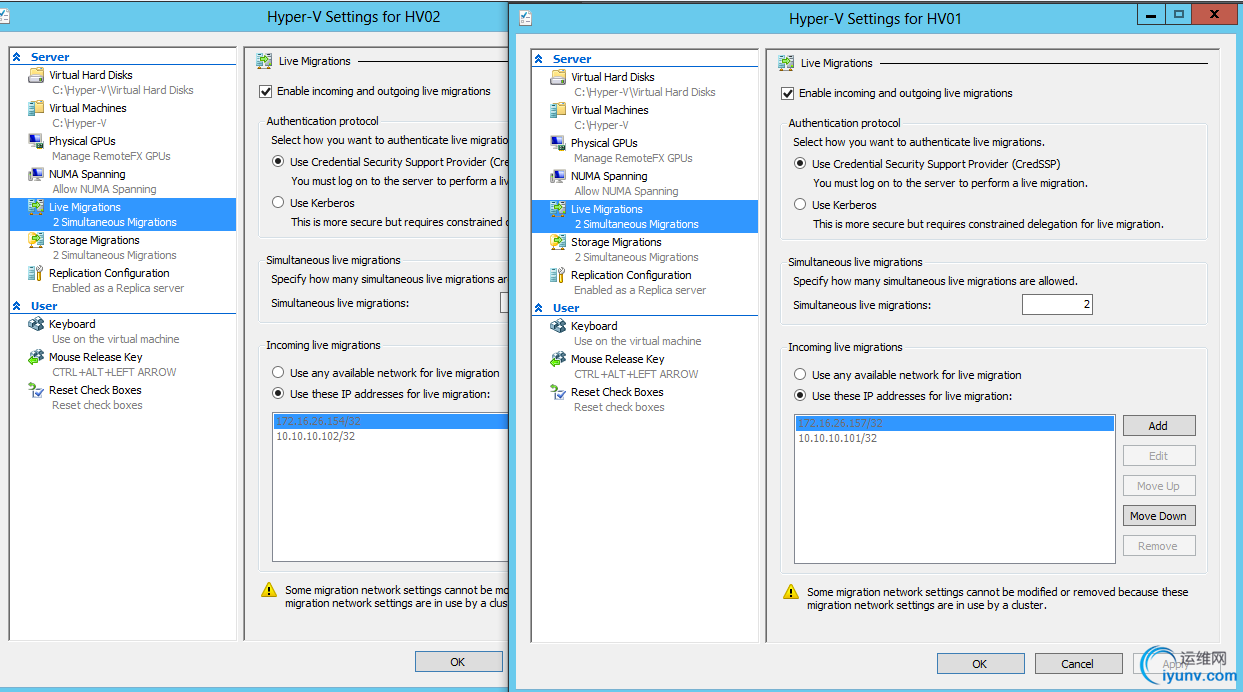Viewport: 1243px width, 692px height.
Task: Click Replication Configuration icon in HV01 window
Action: click(558, 275)
